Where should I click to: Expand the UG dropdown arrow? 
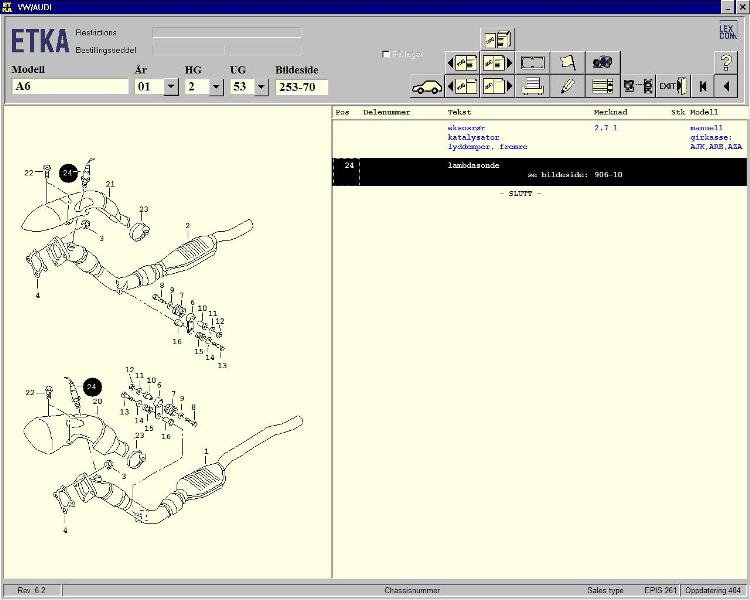pyautogui.click(x=262, y=87)
